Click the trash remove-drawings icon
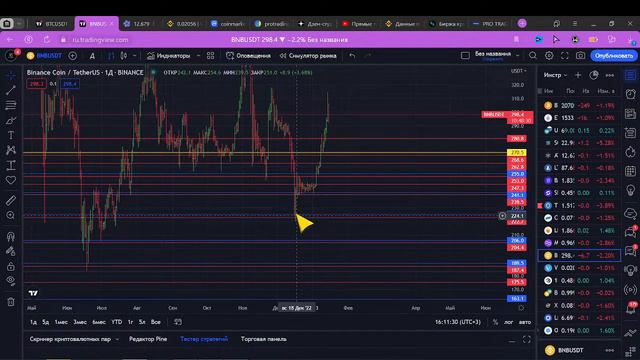The image size is (640, 360). [11, 302]
